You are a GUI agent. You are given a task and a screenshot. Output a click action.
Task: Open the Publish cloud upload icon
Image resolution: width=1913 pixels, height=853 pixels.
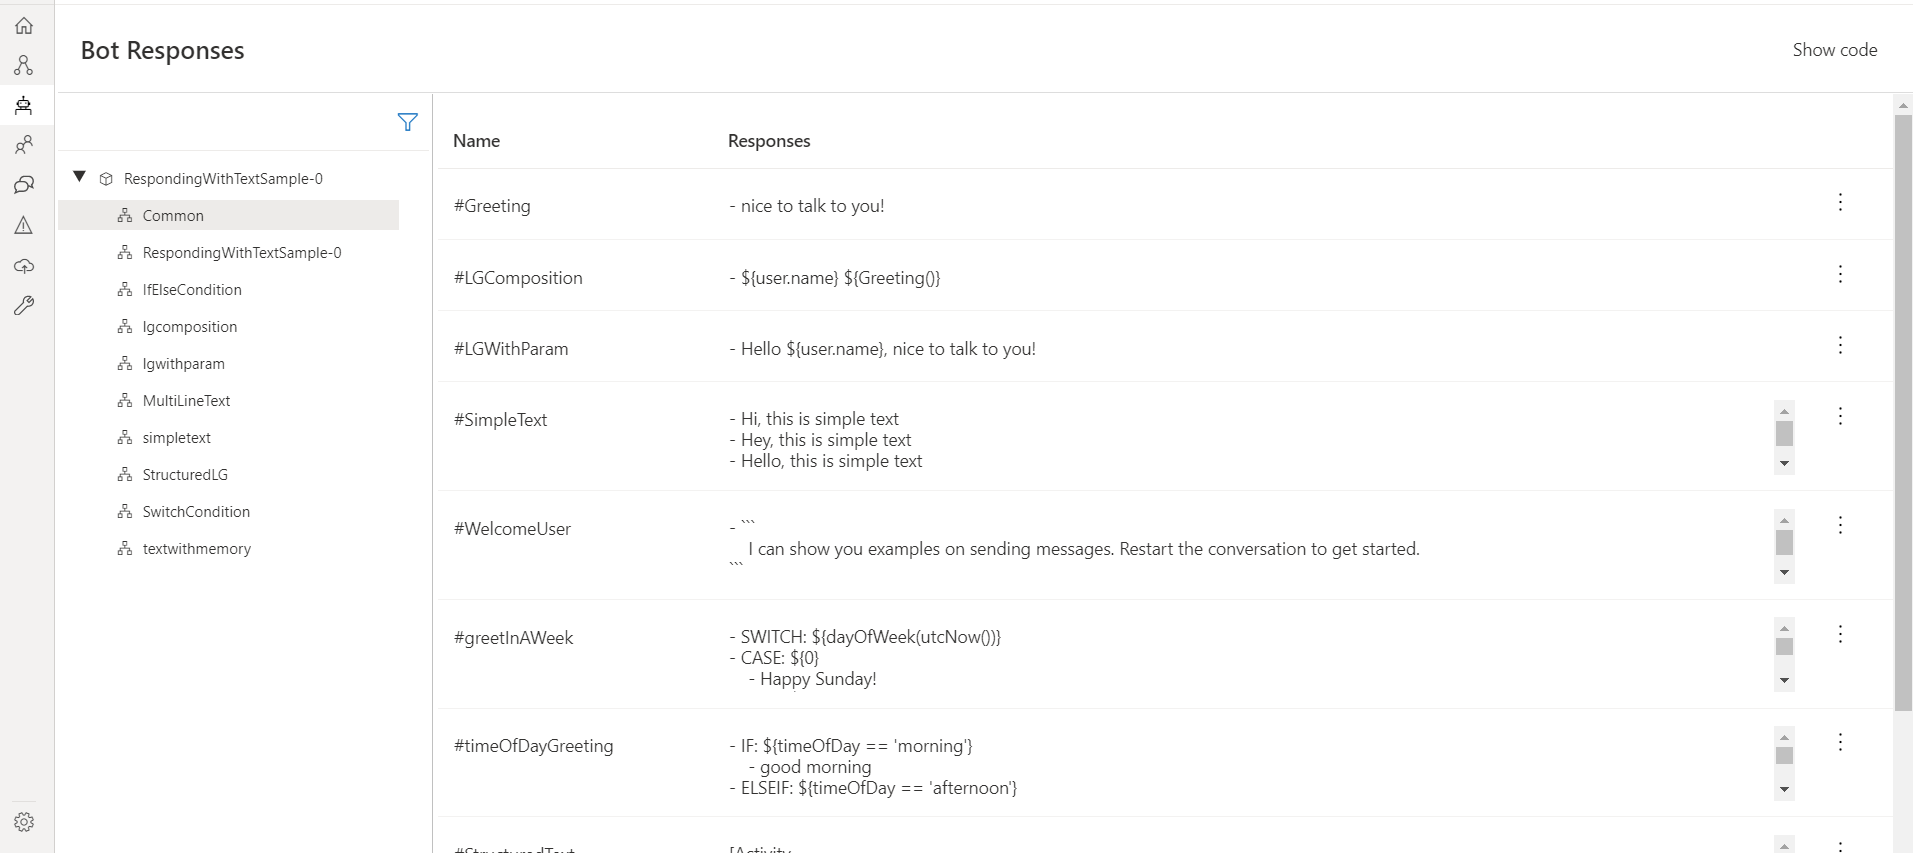pos(24,265)
